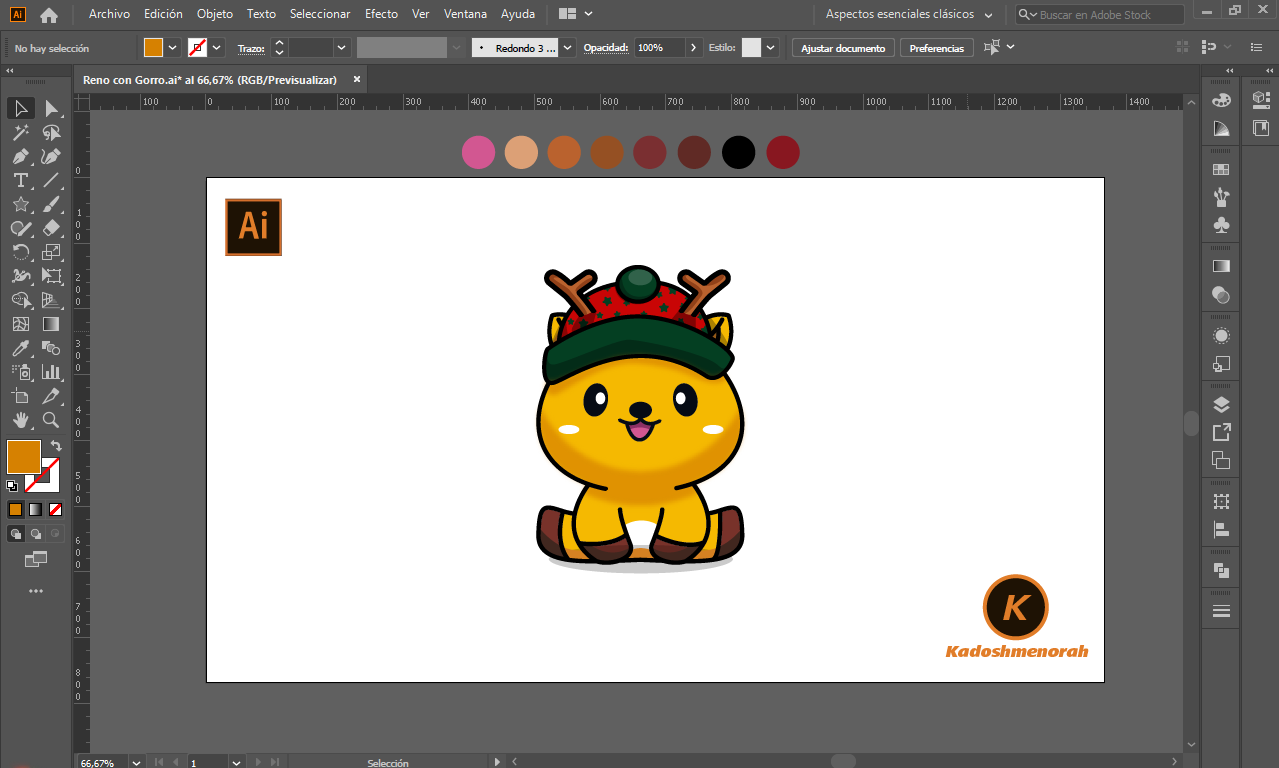Select the Hand tool
The width and height of the screenshot is (1279, 768).
point(21,420)
